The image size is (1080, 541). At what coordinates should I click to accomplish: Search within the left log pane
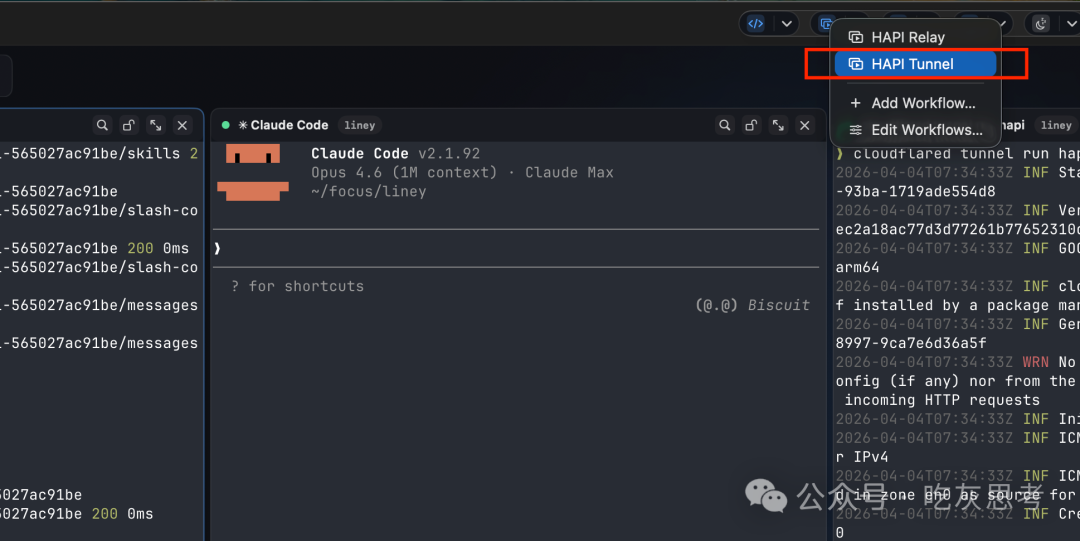click(x=102, y=125)
